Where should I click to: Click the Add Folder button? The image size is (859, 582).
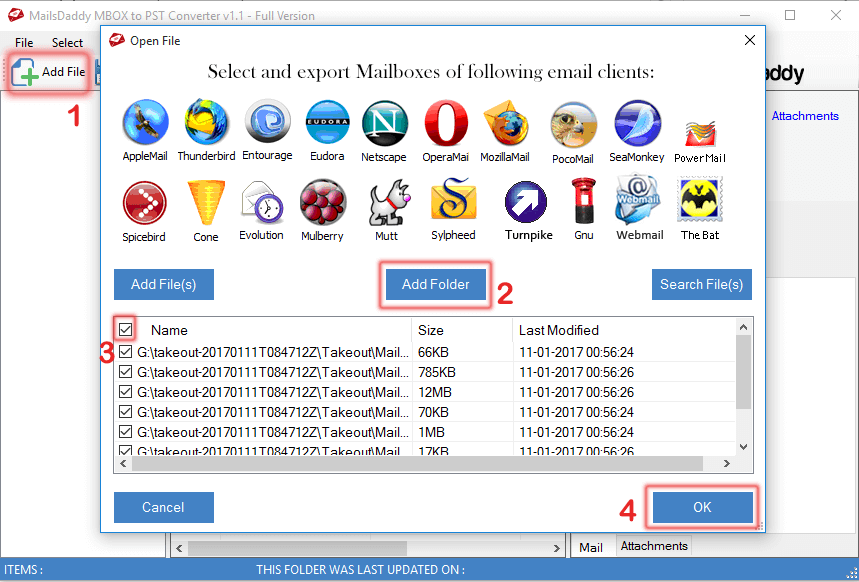point(436,284)
